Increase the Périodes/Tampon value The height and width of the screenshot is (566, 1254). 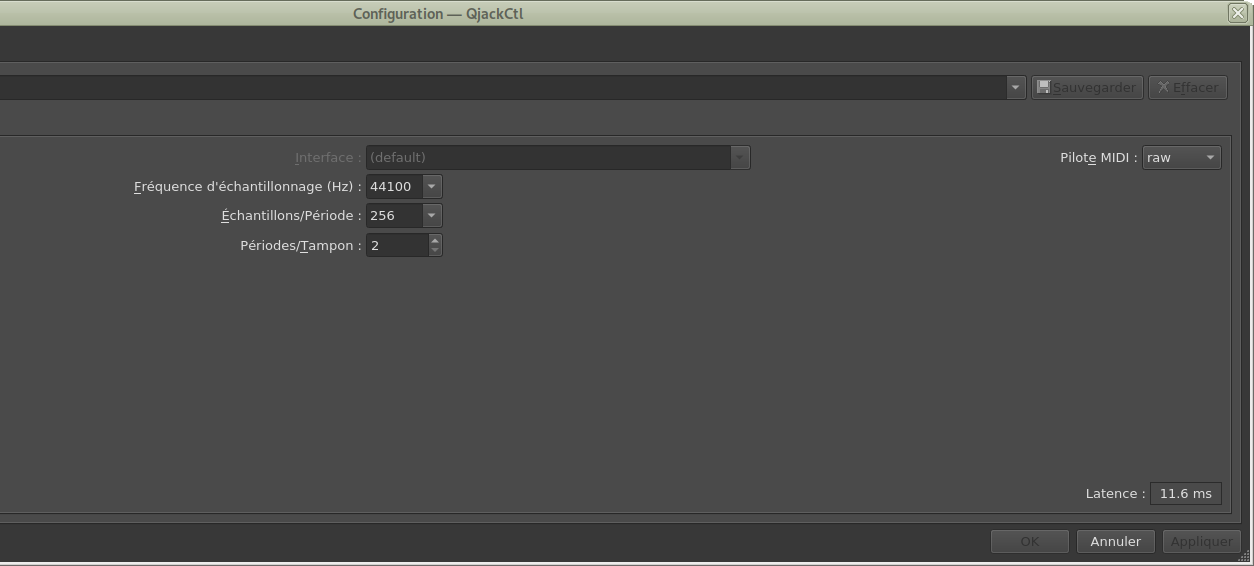coord(435,239)
